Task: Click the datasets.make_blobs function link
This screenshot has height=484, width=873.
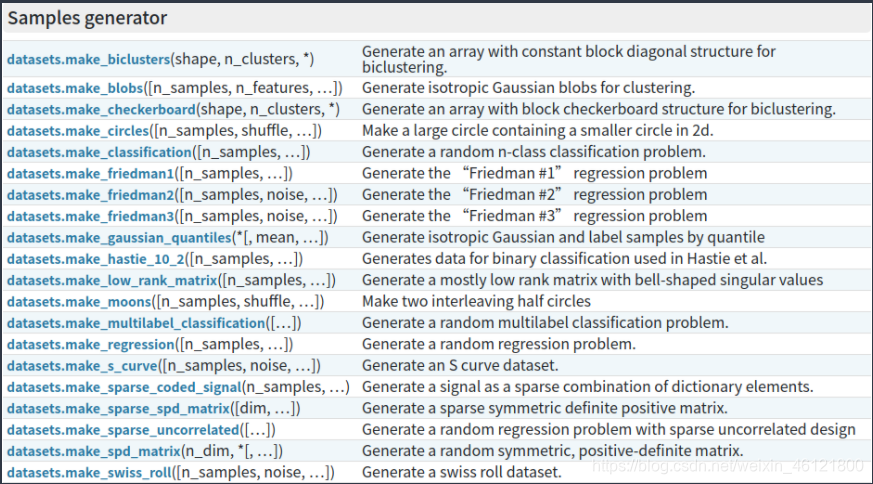Action: (x=76, y=88)
